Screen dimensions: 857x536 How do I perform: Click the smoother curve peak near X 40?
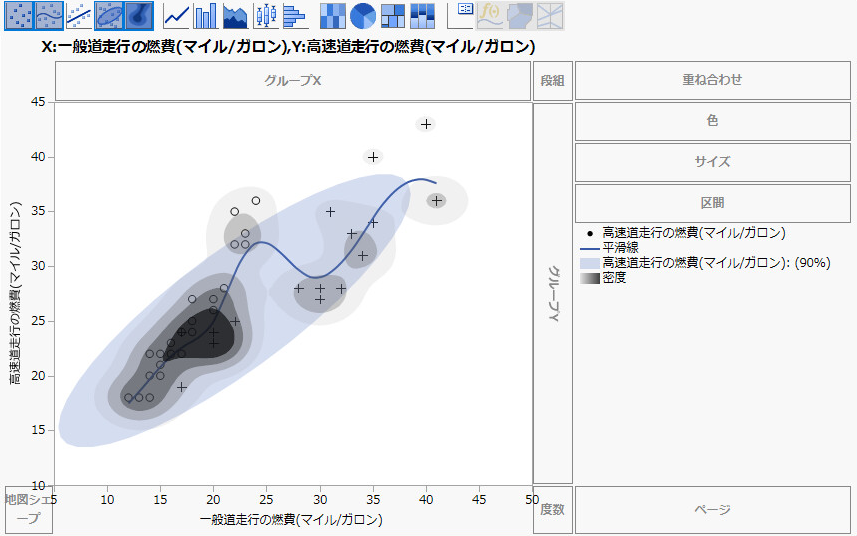[x=420, y=179]
